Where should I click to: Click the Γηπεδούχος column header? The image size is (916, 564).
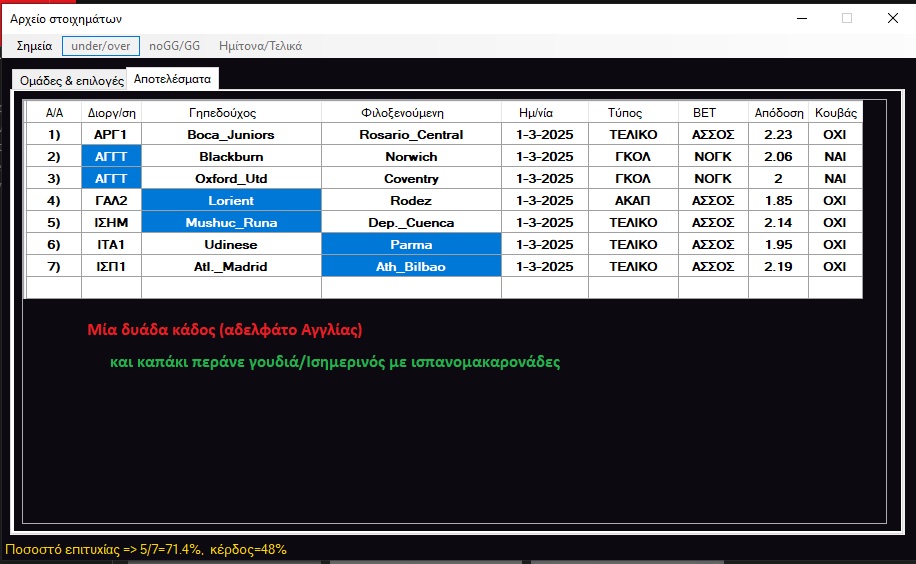point(231,112)
